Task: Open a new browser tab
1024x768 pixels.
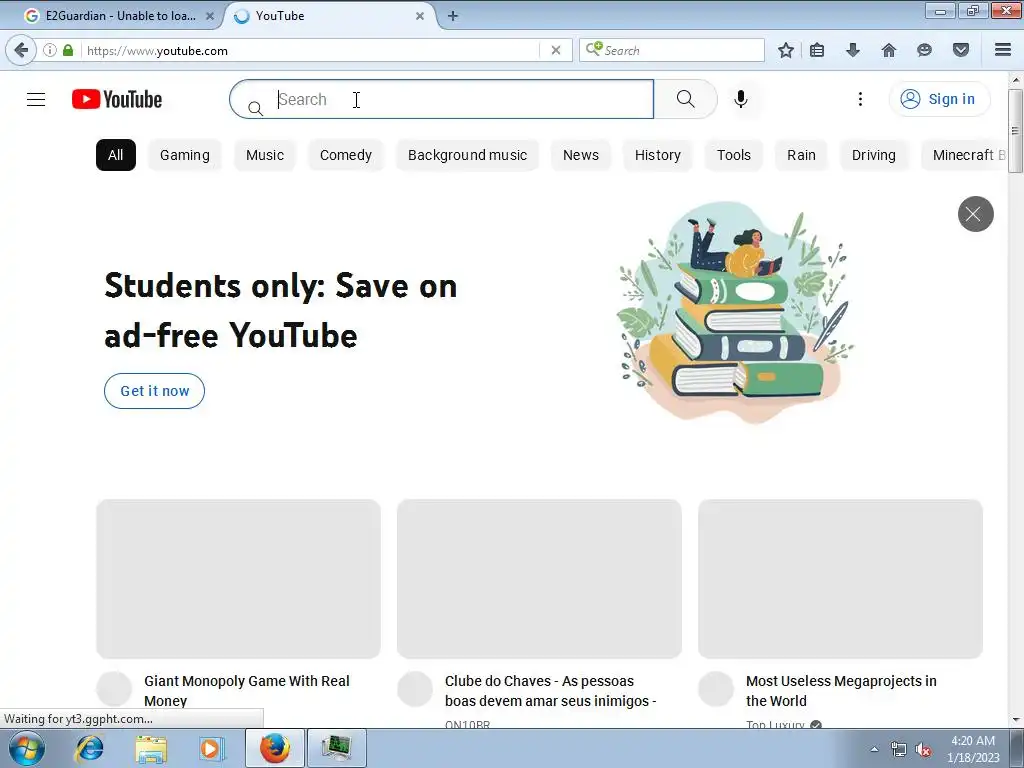Action: tap(453, 16)
